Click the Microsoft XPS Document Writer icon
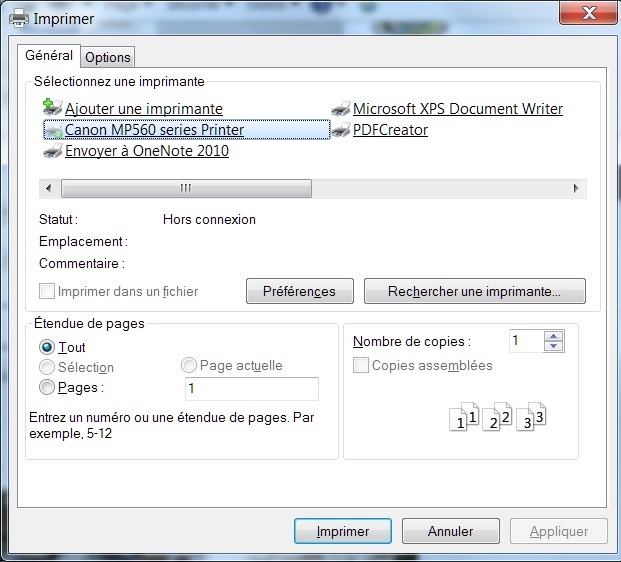This screenshot has height=562, width=621. [x=341, y=109]
